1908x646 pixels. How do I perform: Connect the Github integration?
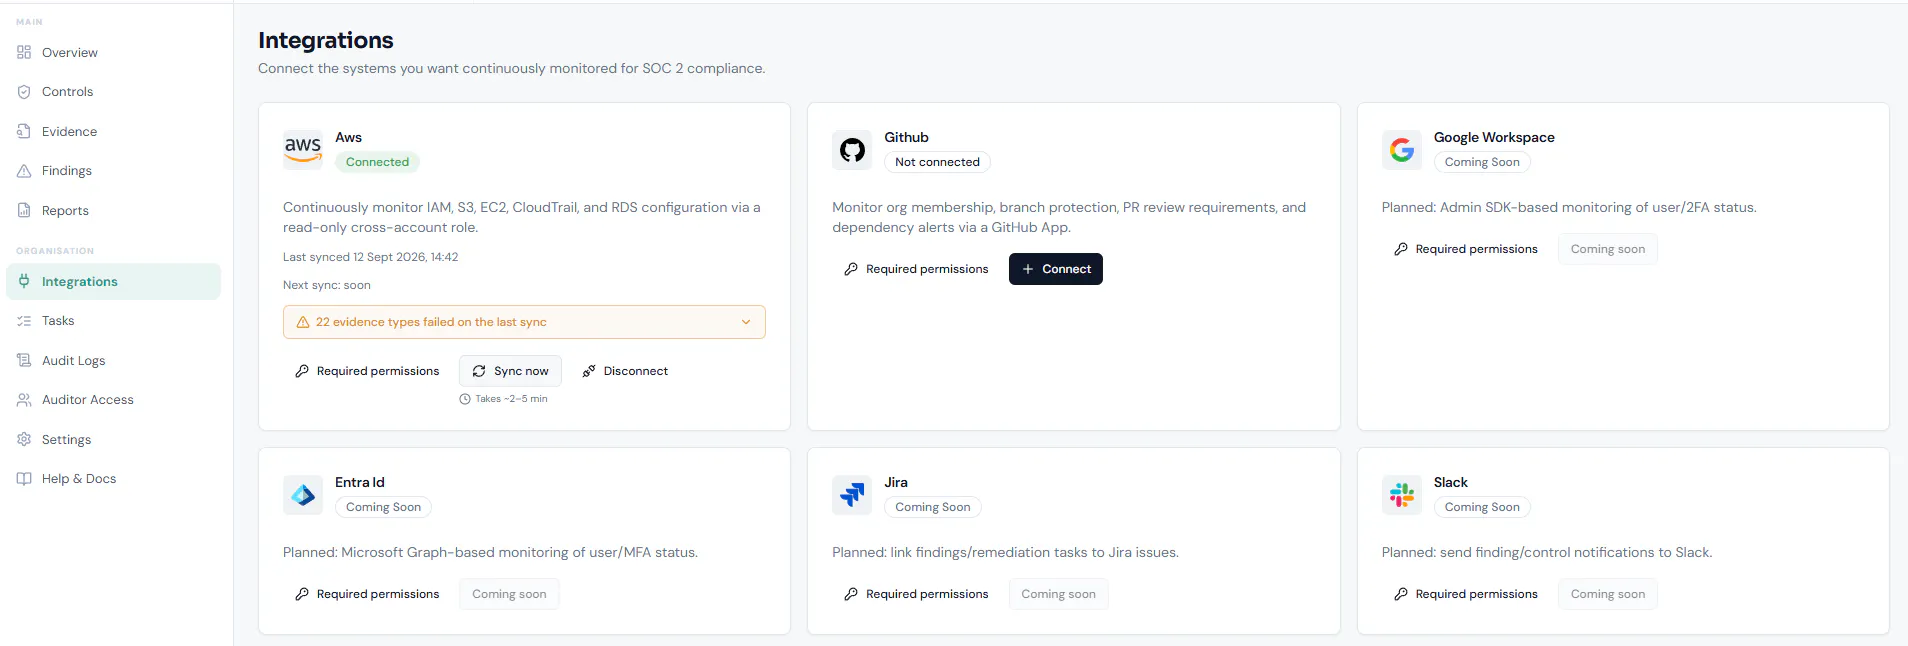click(1056, 269)
